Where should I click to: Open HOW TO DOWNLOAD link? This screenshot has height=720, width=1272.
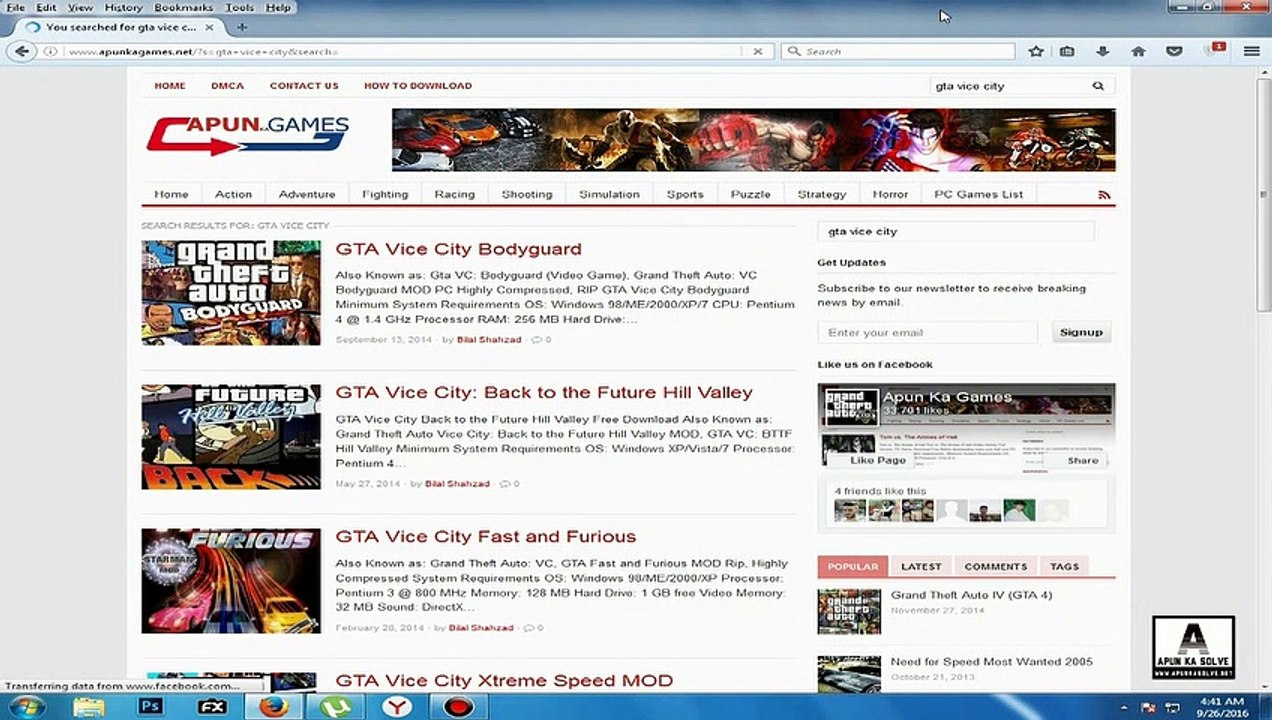(418, 86)
